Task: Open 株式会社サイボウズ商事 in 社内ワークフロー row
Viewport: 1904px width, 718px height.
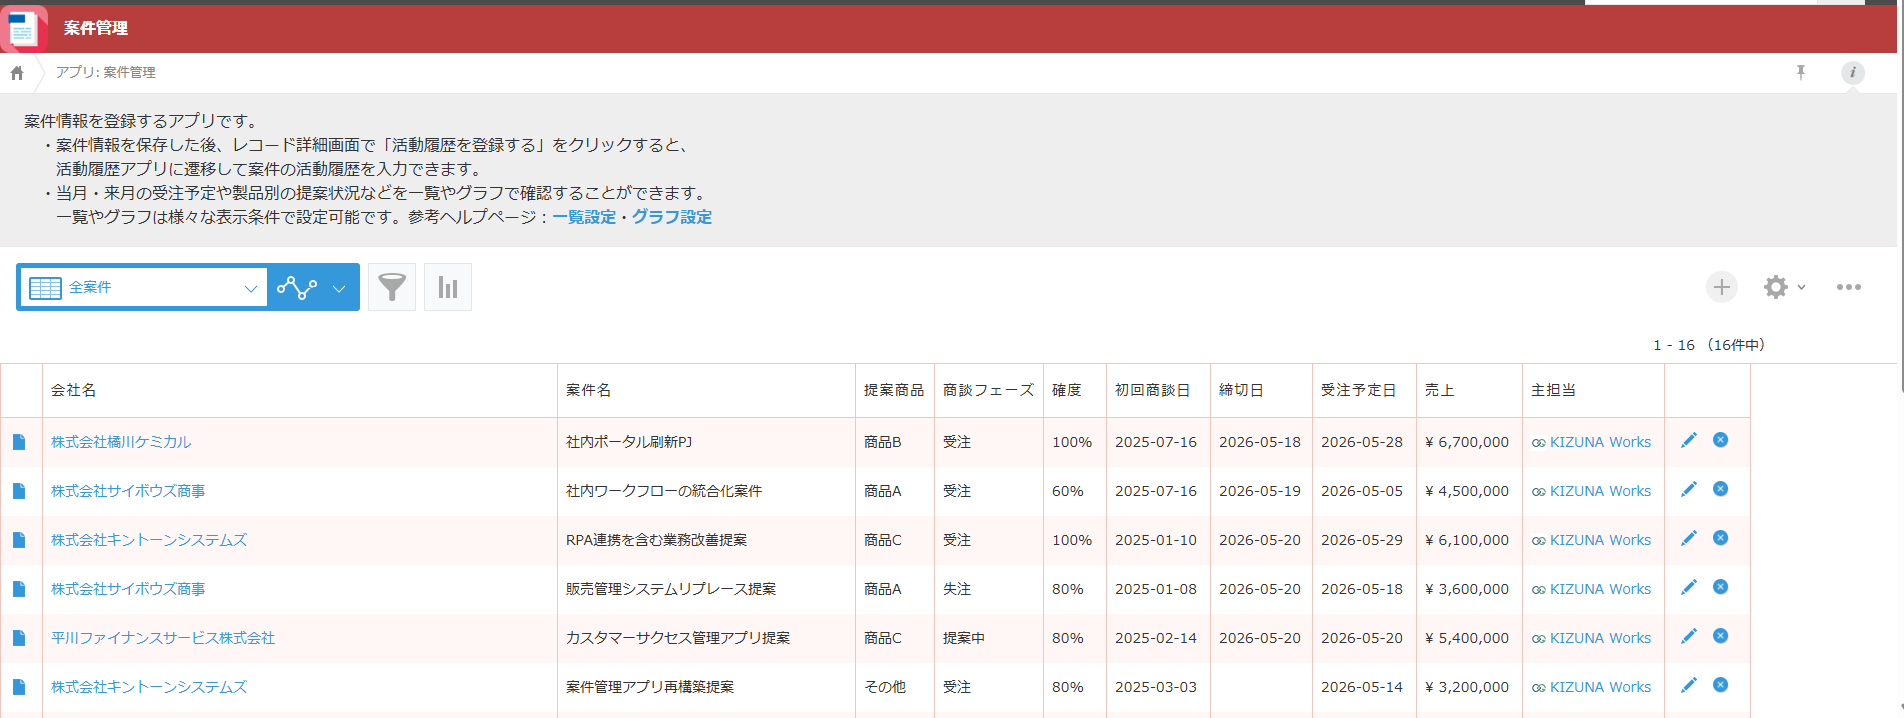Action: pos(128,491)
